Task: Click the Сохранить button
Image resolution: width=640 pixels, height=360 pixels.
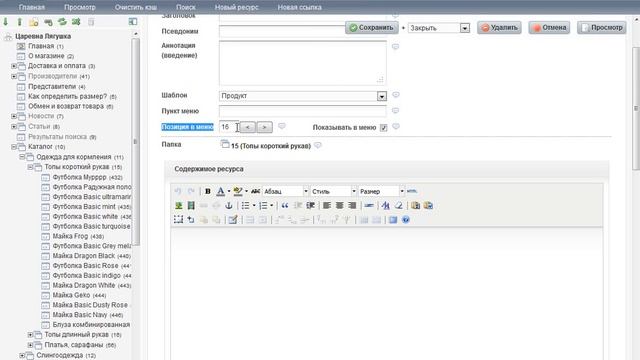Action: 371,28
